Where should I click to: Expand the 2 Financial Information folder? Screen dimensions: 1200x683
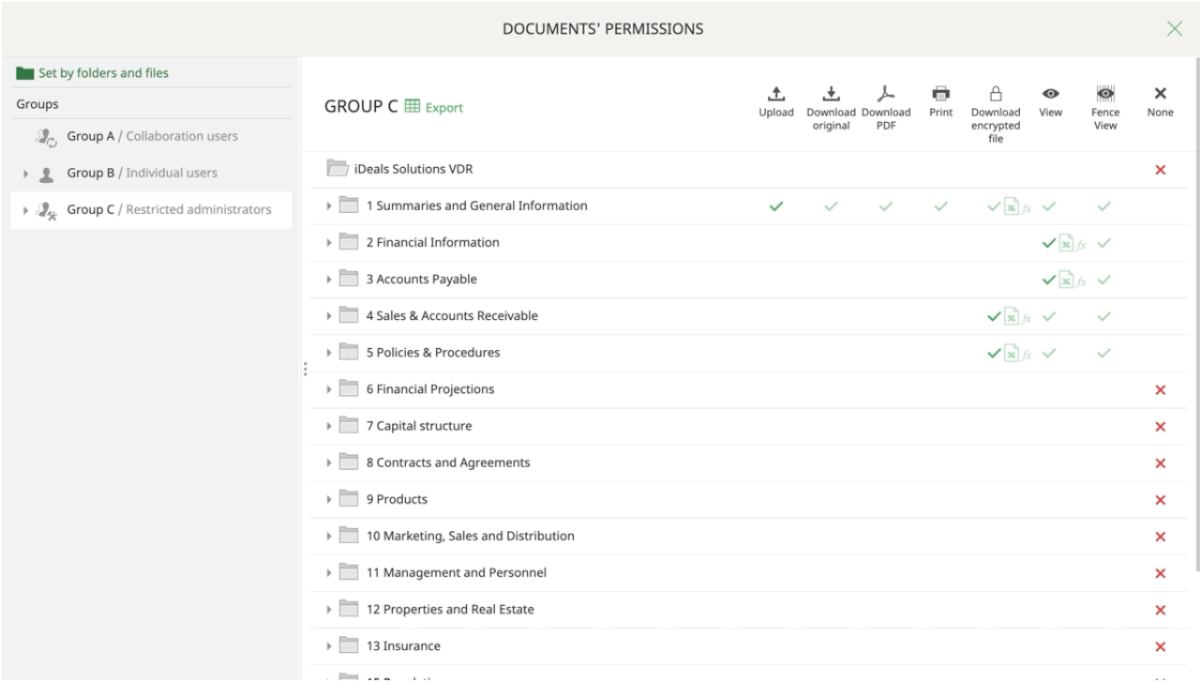tap(327, 242)
